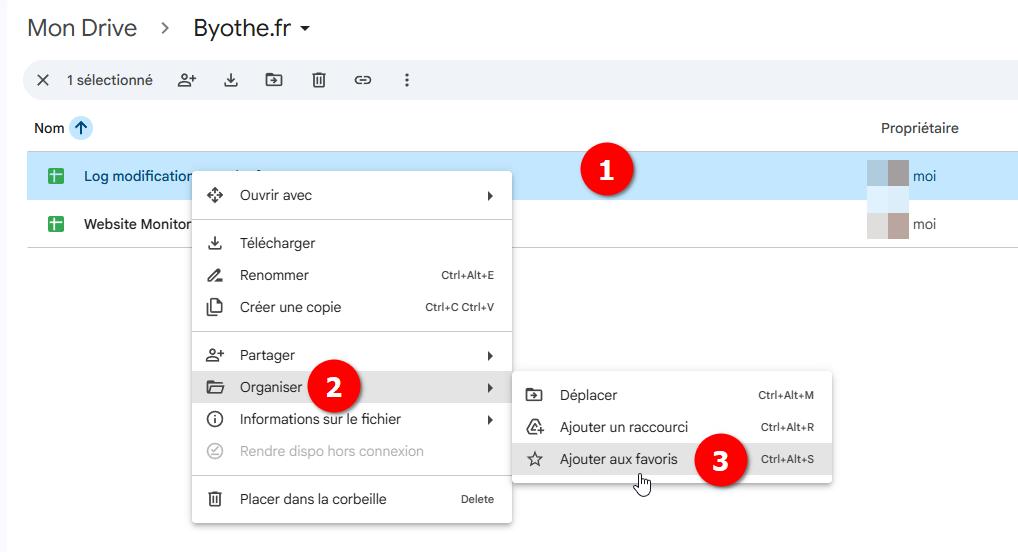Click the Drive shortcut icon beside Ajouter un raccourci

tap(534, 427)
